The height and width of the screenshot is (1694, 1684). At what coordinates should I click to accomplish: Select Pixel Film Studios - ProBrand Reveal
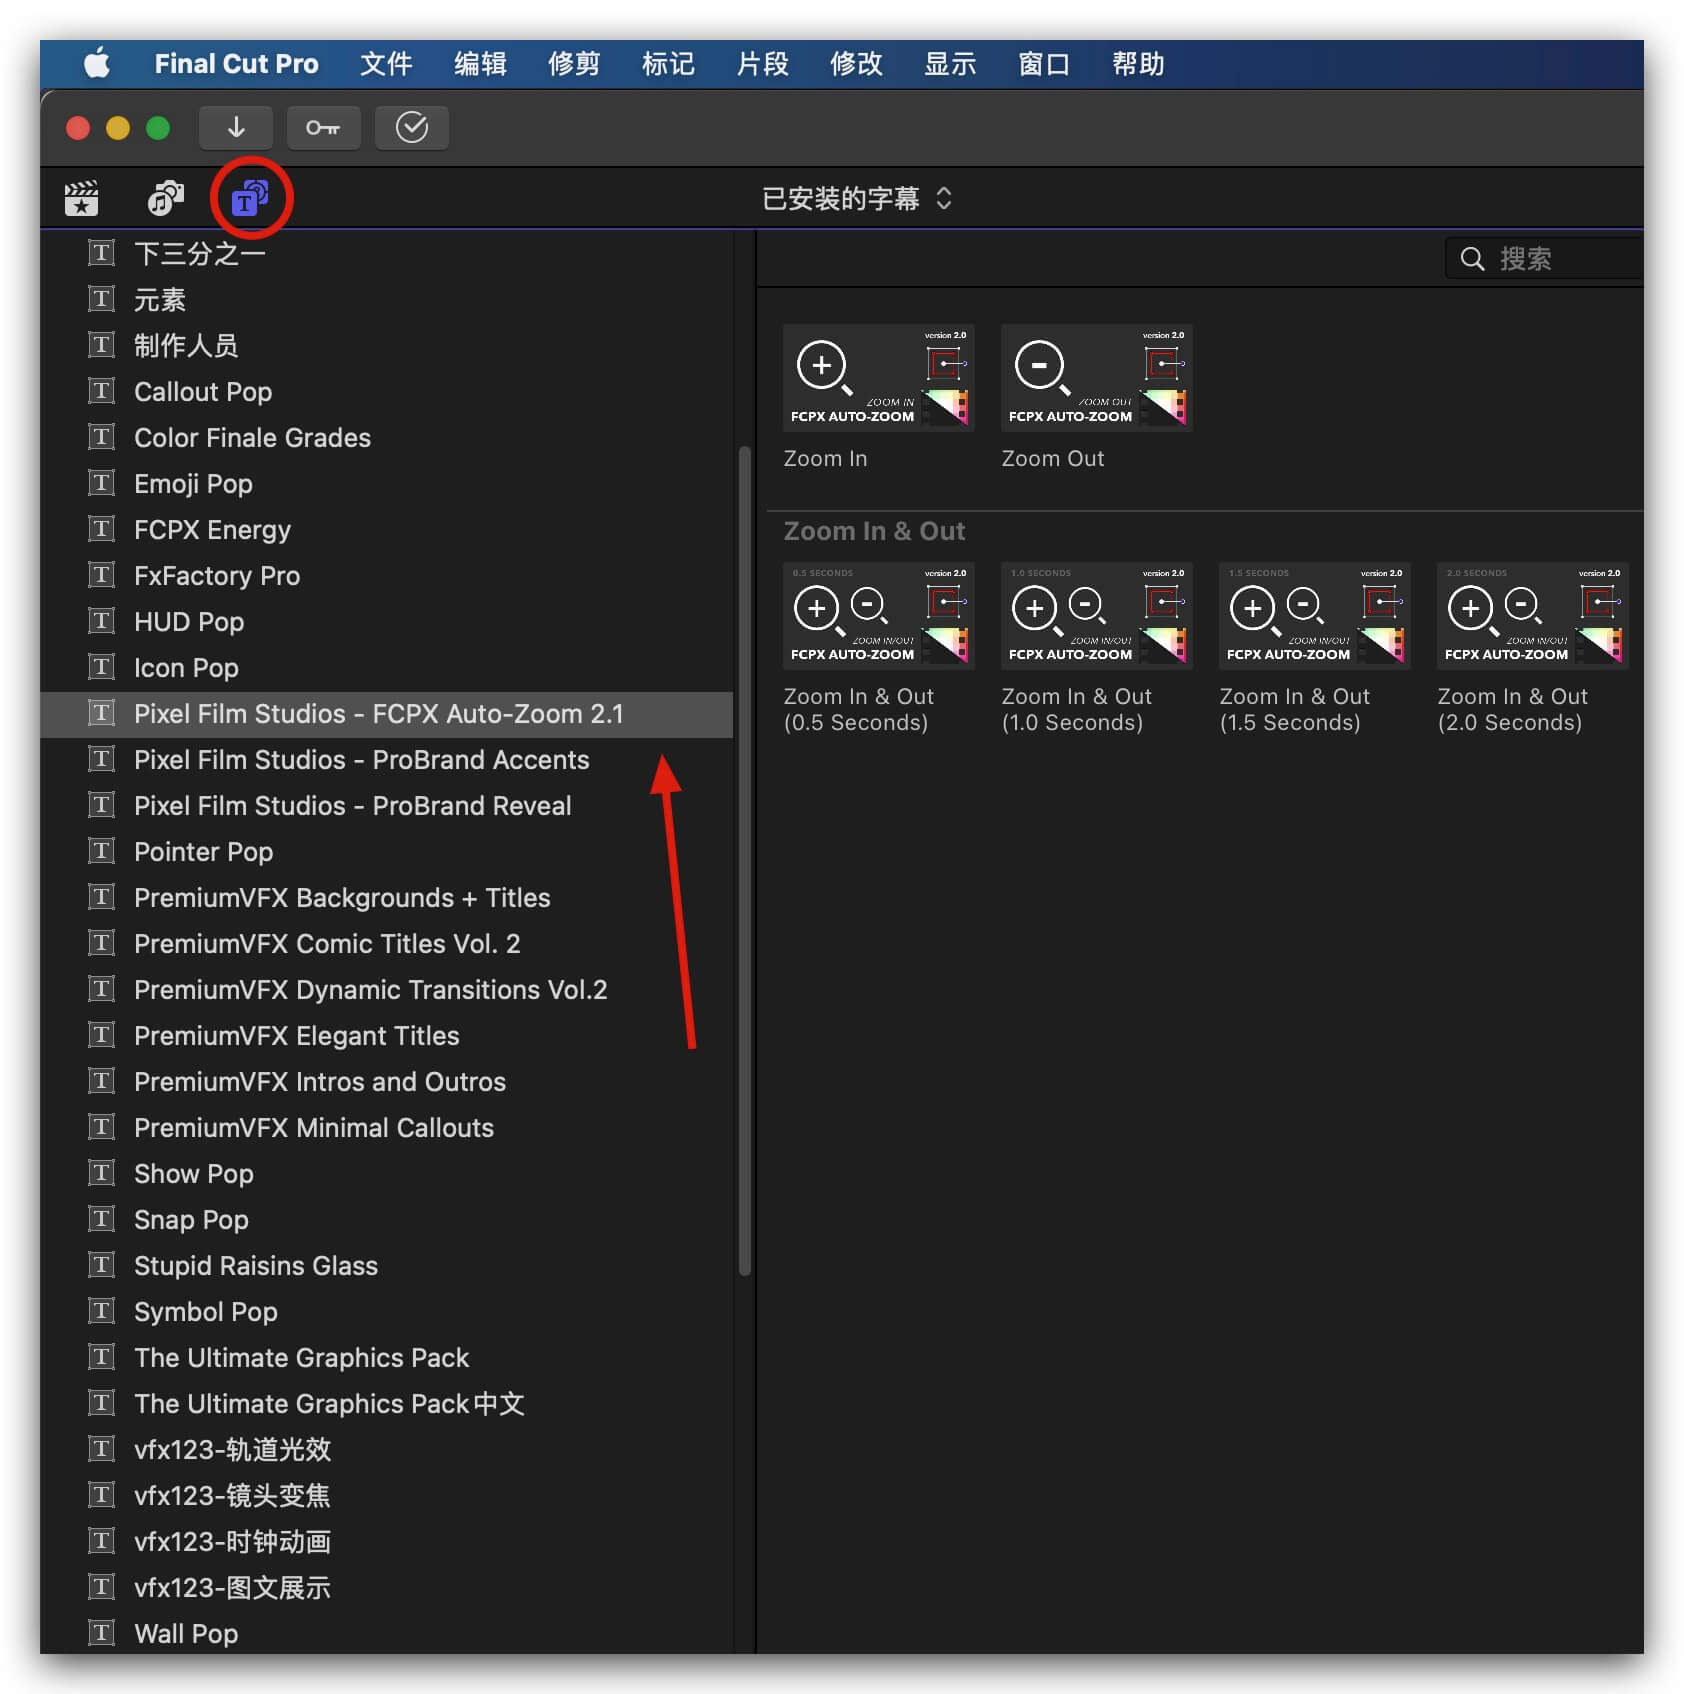pos(386,806)
